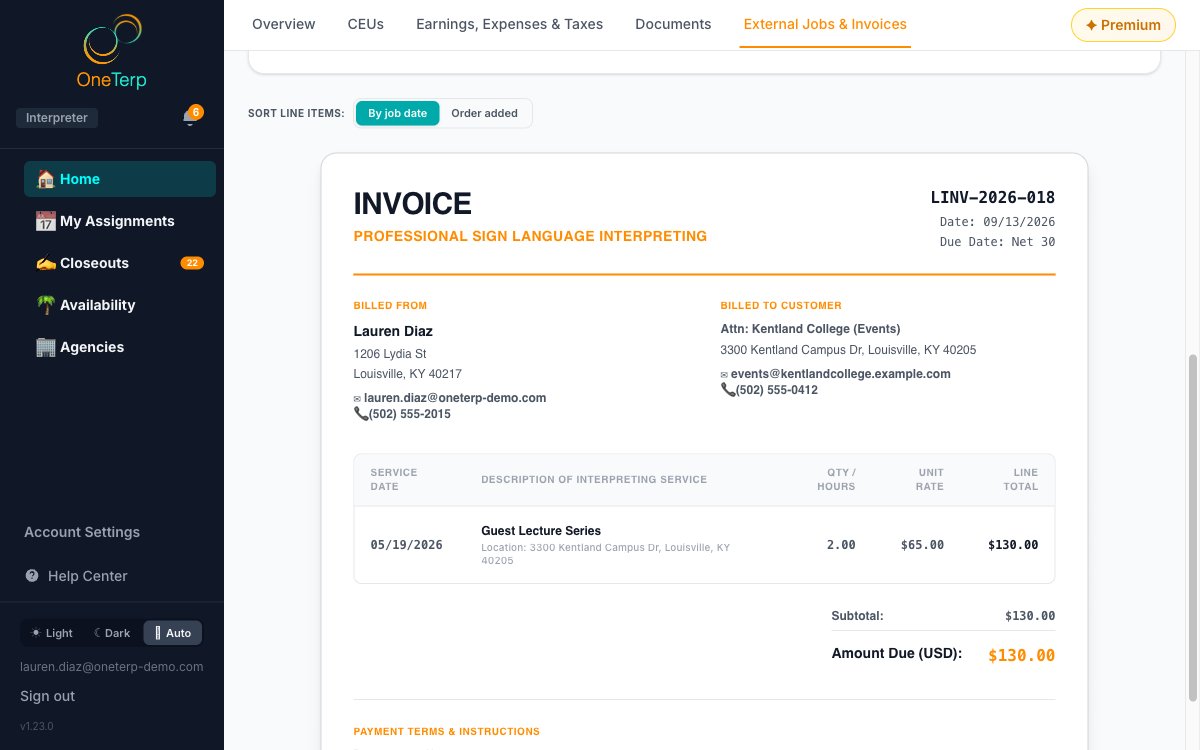Open Availability page

point(120,305)
